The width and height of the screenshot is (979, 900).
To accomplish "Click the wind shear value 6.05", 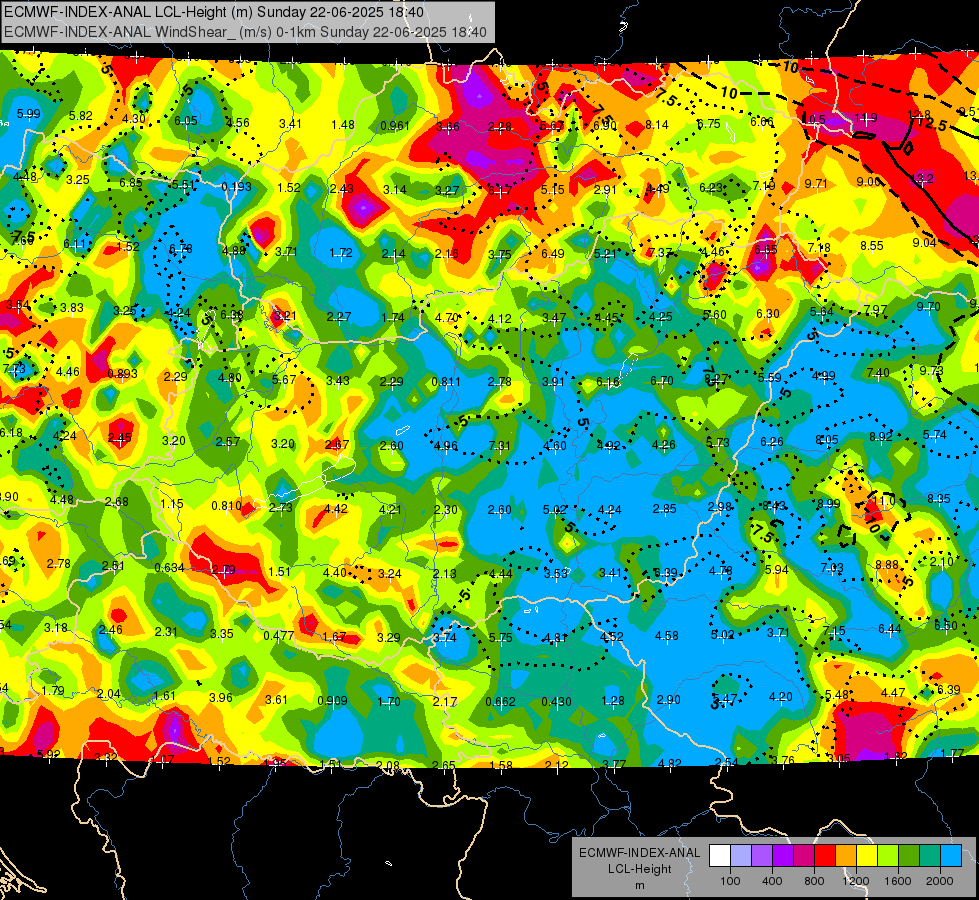I will pyautogui.click(x=185, y=121).
